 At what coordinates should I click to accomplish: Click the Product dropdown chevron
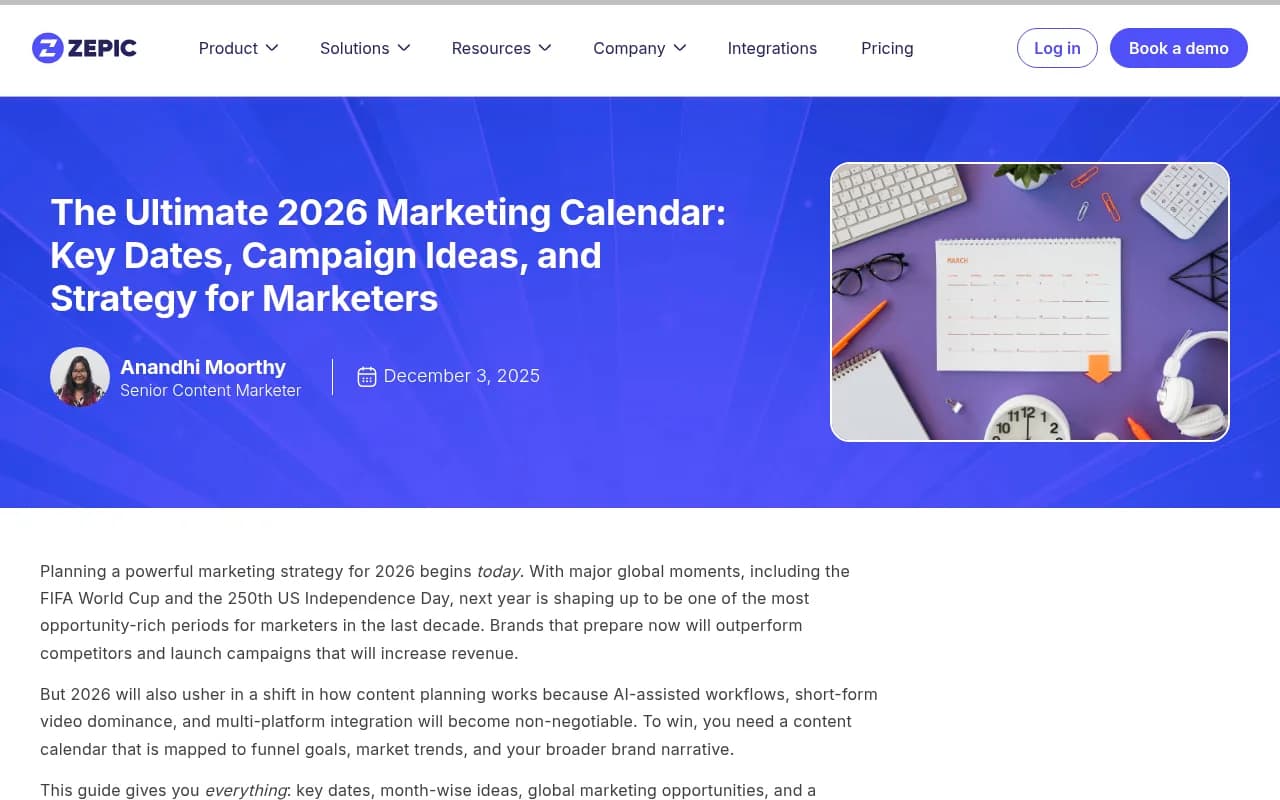pyautogui.click(x=271, y=47)
